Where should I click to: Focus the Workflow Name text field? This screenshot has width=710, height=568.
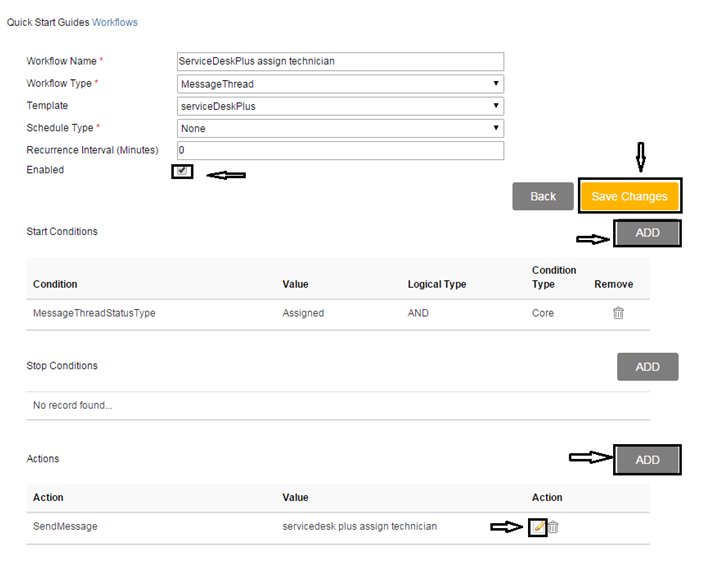pos(340,61)
